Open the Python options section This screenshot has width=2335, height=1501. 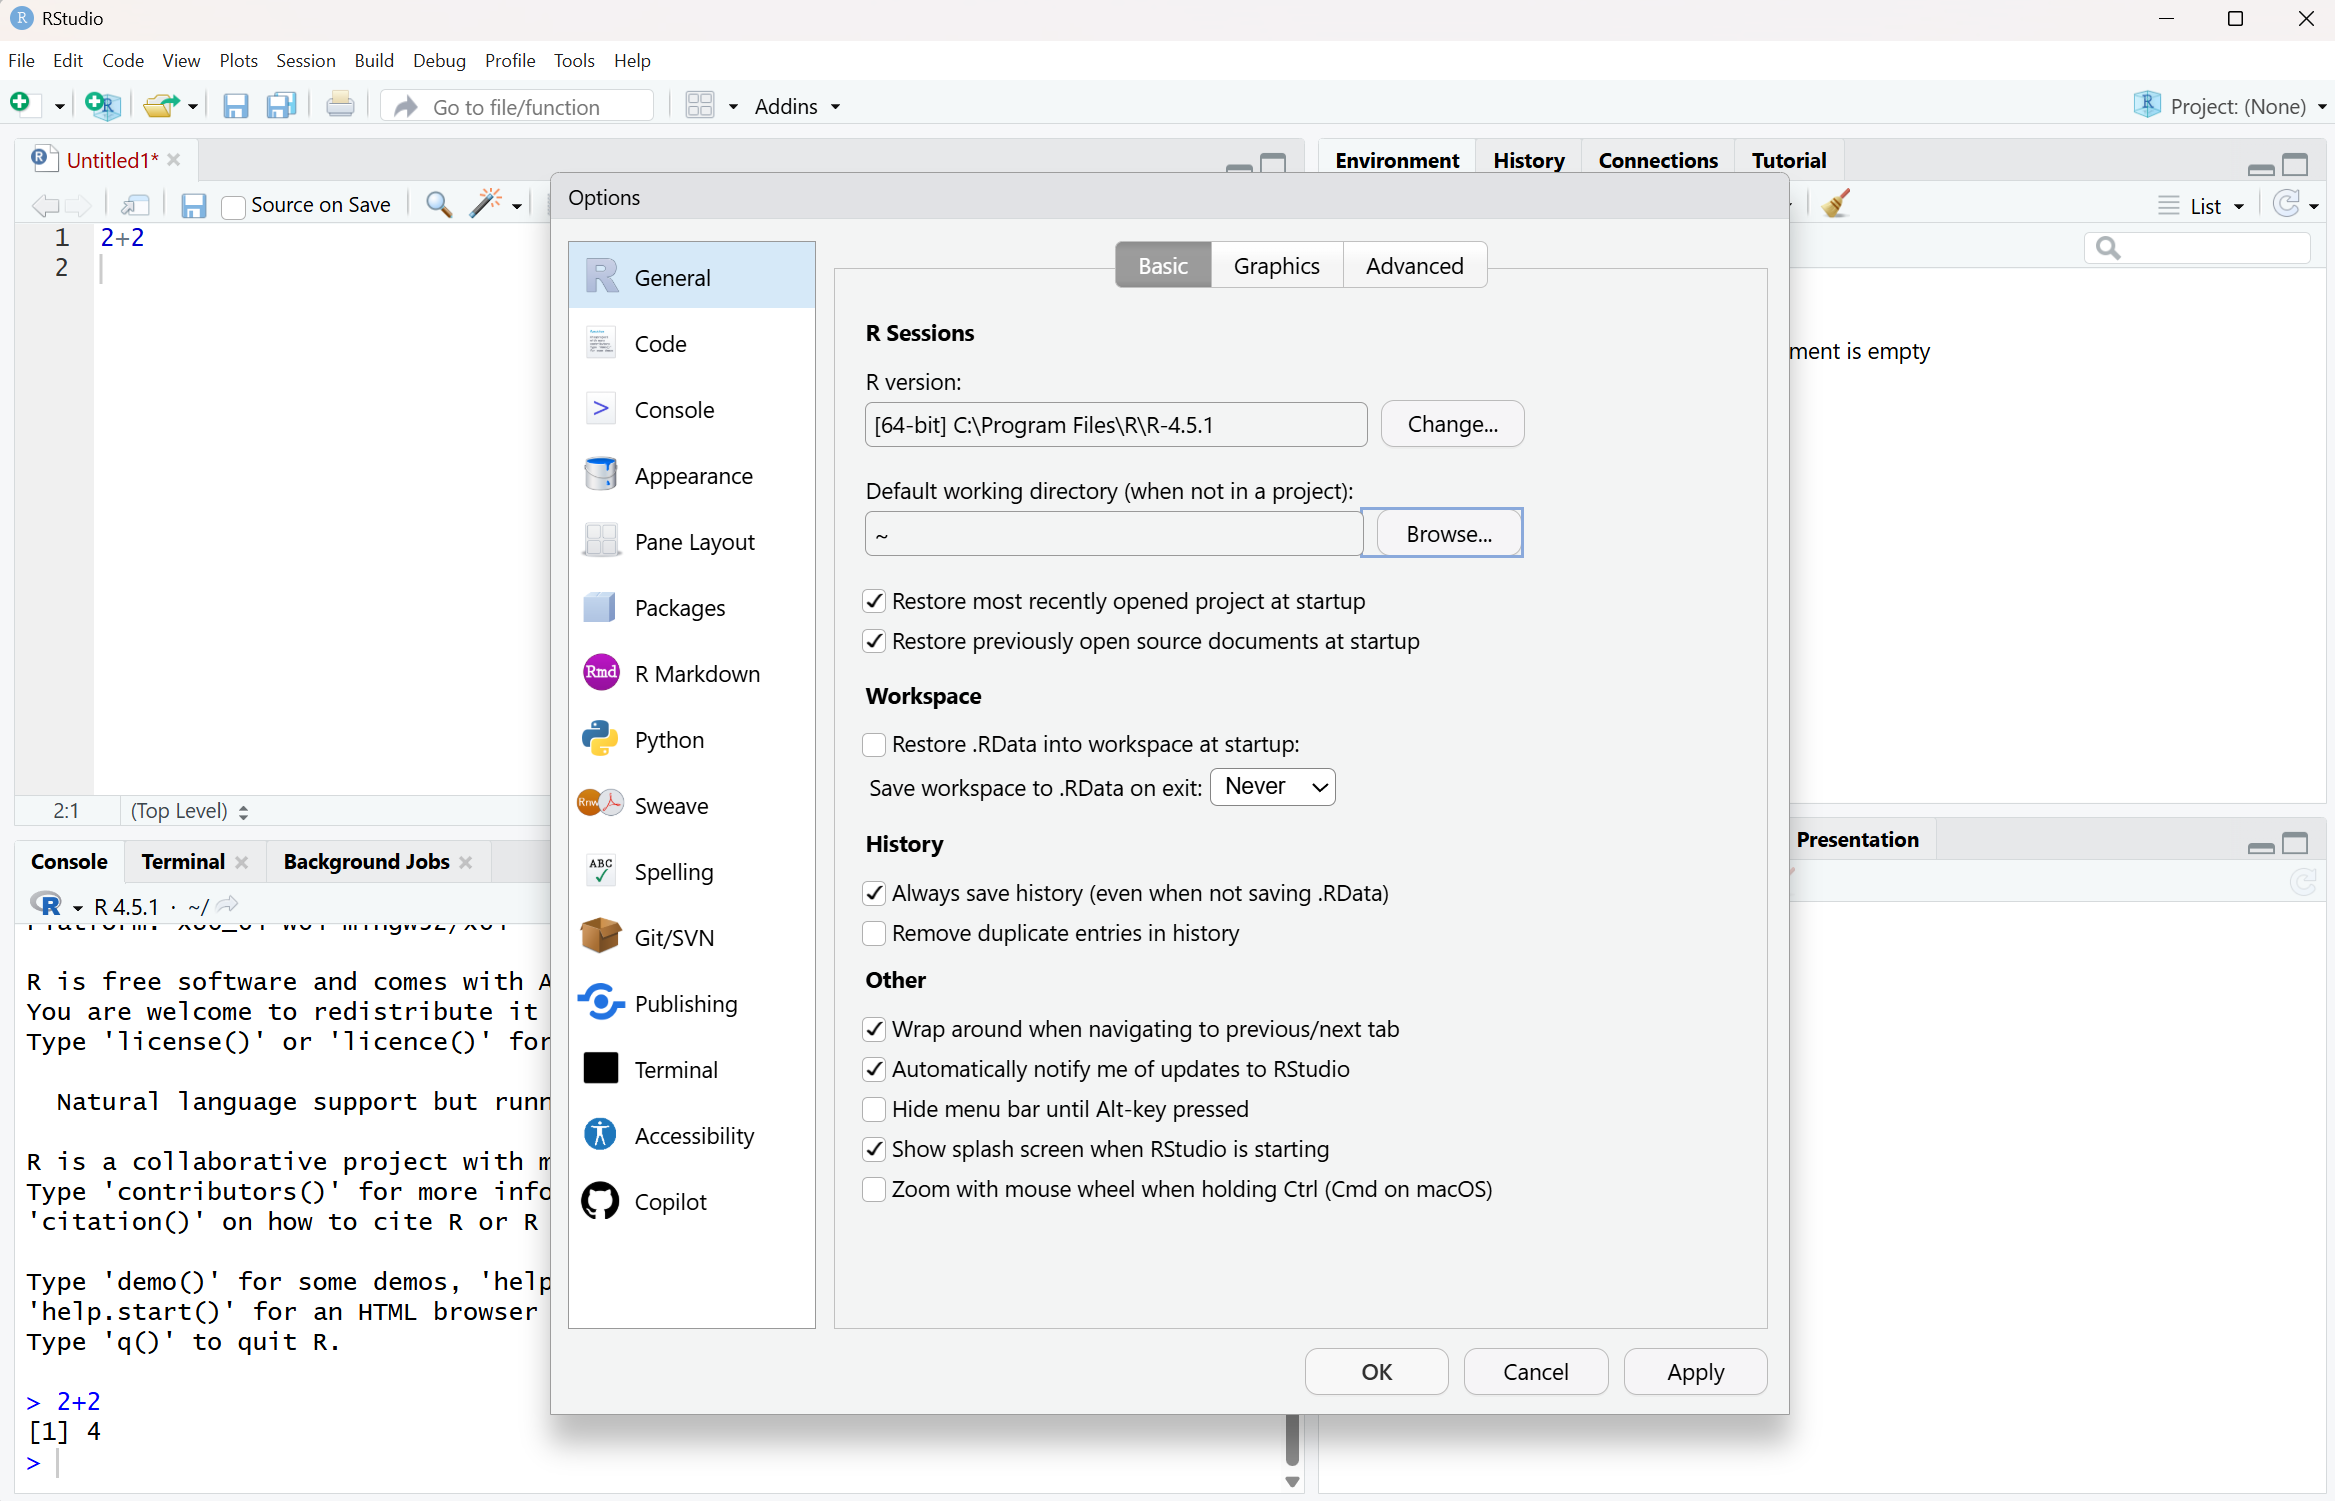(x=667, y=740)
